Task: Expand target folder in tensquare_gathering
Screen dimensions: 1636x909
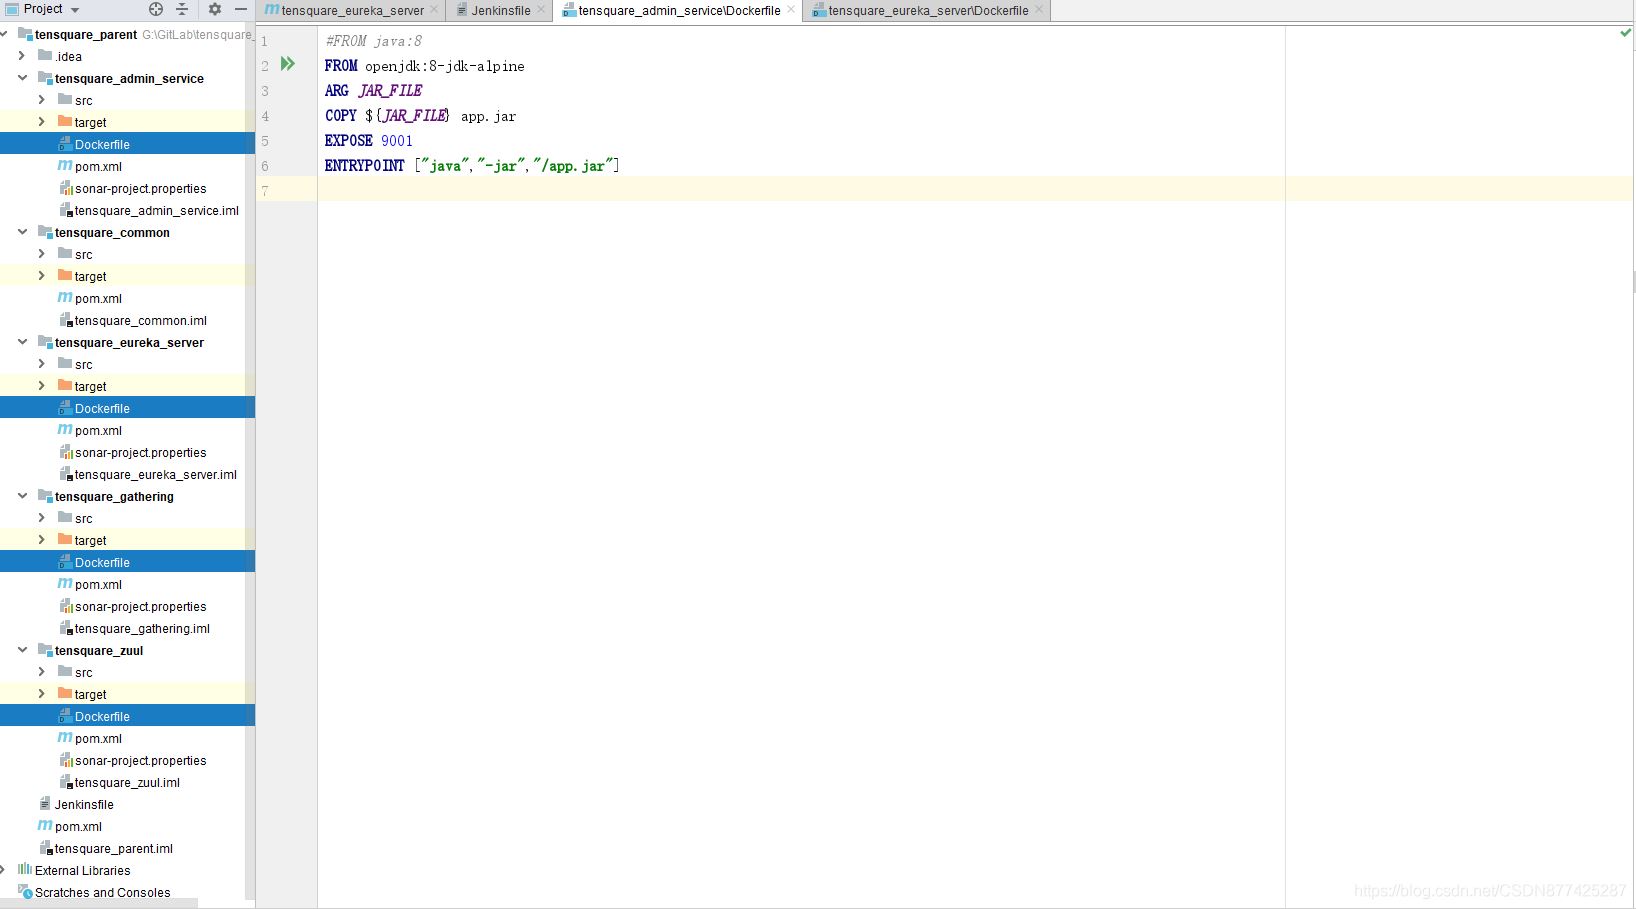Action: [x=41, y=540]
